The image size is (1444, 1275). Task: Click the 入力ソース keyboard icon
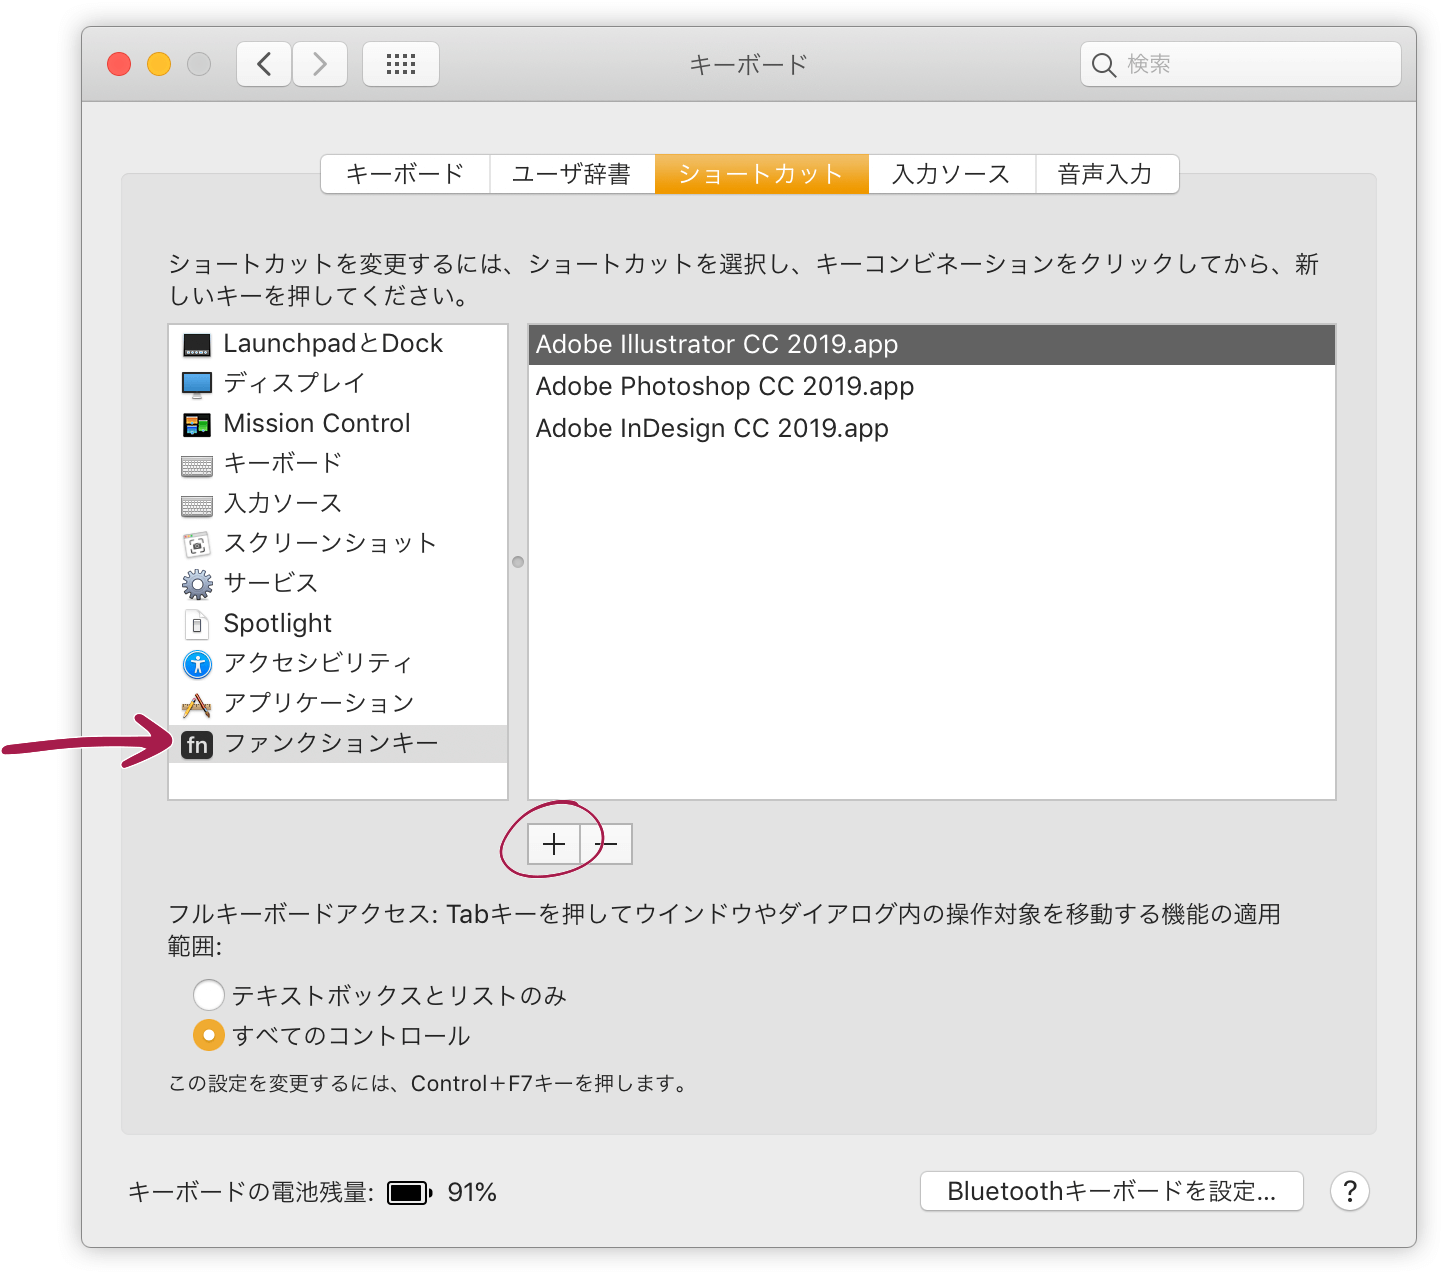click(x=197, y=506)
